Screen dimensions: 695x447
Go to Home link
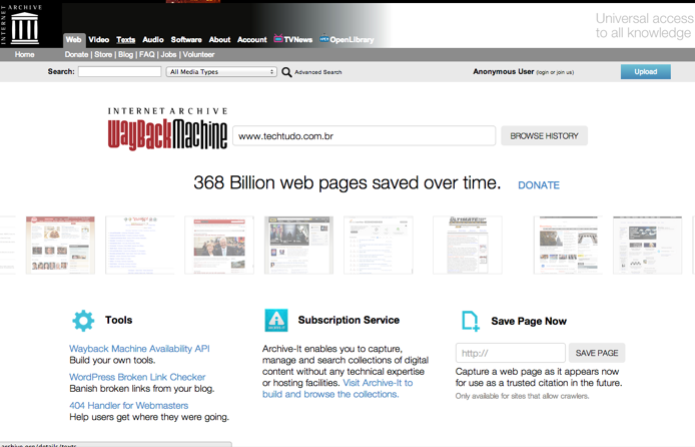click(24, 55)
